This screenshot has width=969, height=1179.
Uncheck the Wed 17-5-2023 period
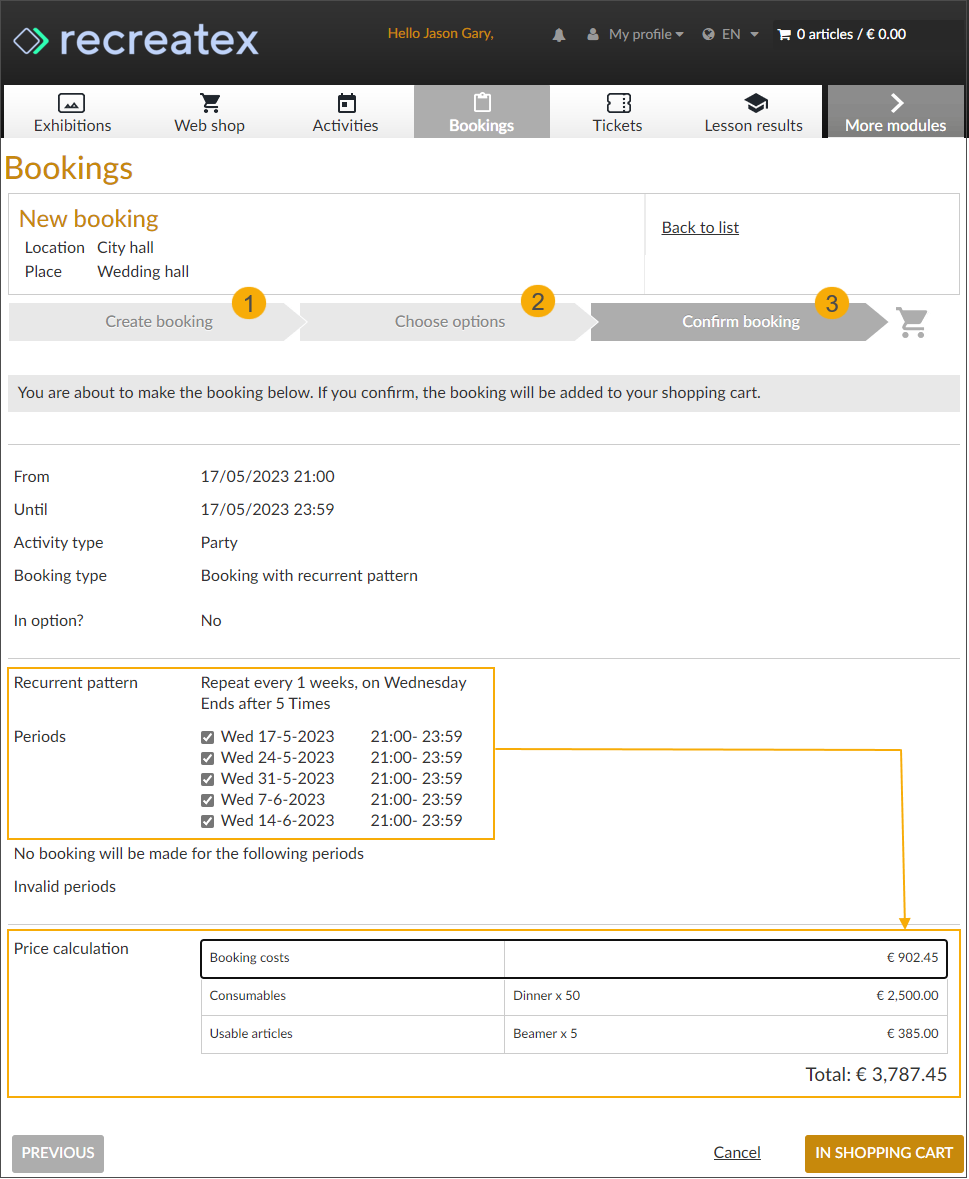pos(208,737)
